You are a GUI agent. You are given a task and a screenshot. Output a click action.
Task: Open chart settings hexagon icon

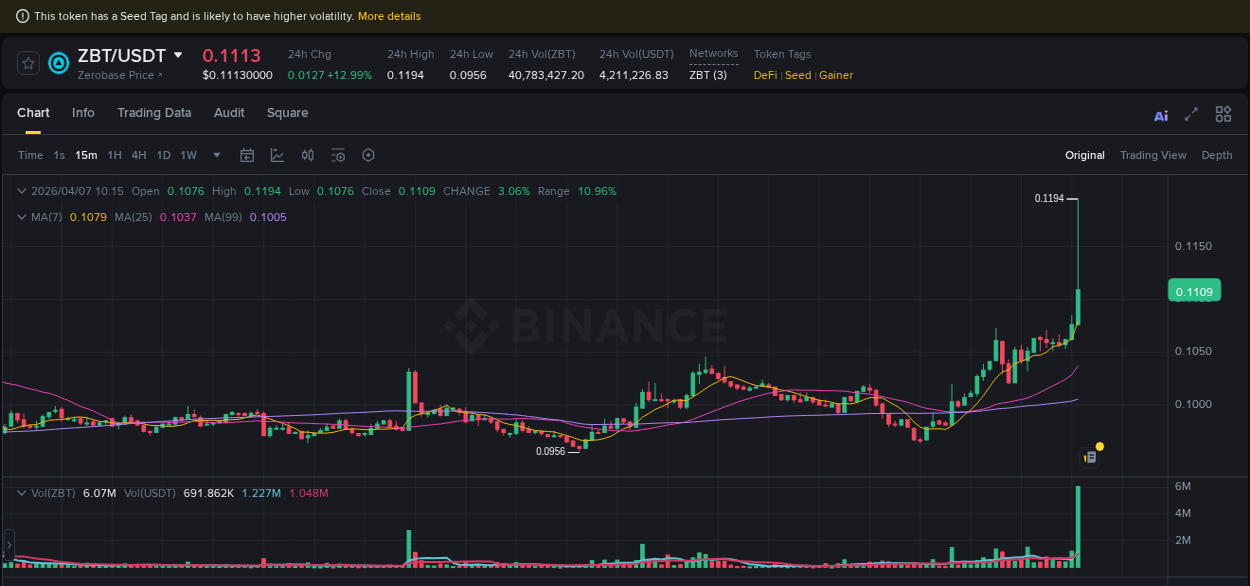pyautogui.click(x=368, y=155)
